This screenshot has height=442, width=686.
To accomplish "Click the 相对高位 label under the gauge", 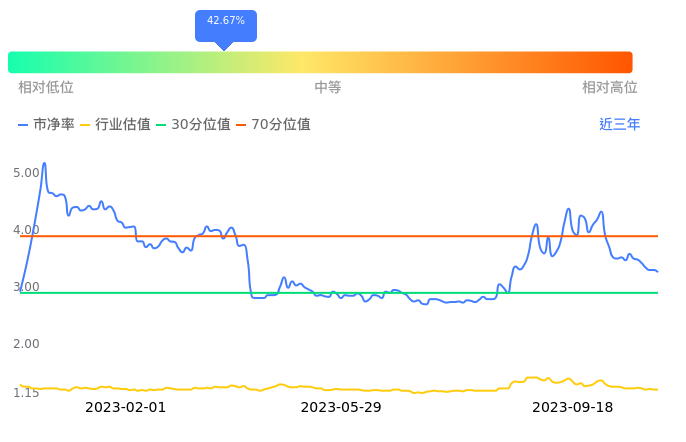I will 609,88.
